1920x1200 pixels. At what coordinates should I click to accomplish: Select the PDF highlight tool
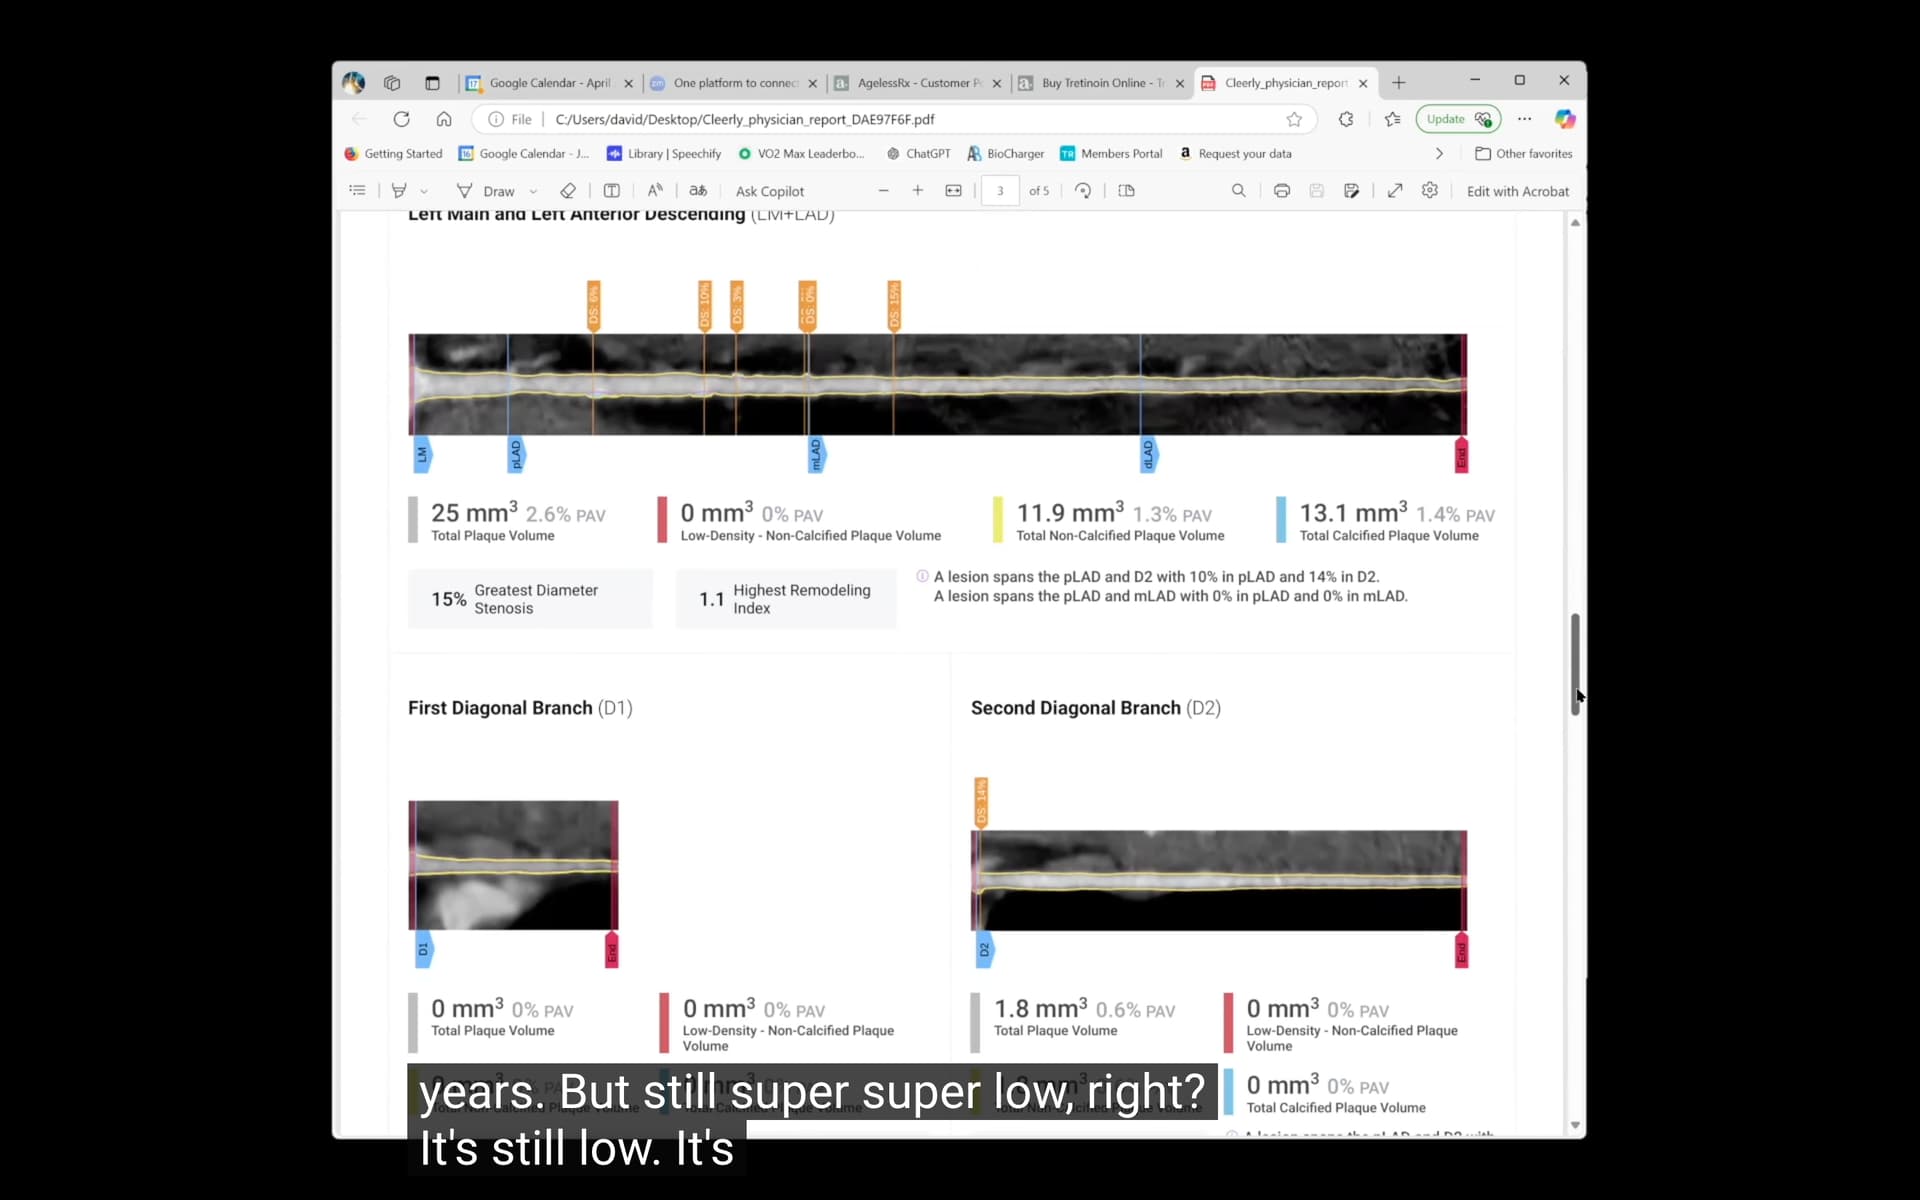(399, 190)
